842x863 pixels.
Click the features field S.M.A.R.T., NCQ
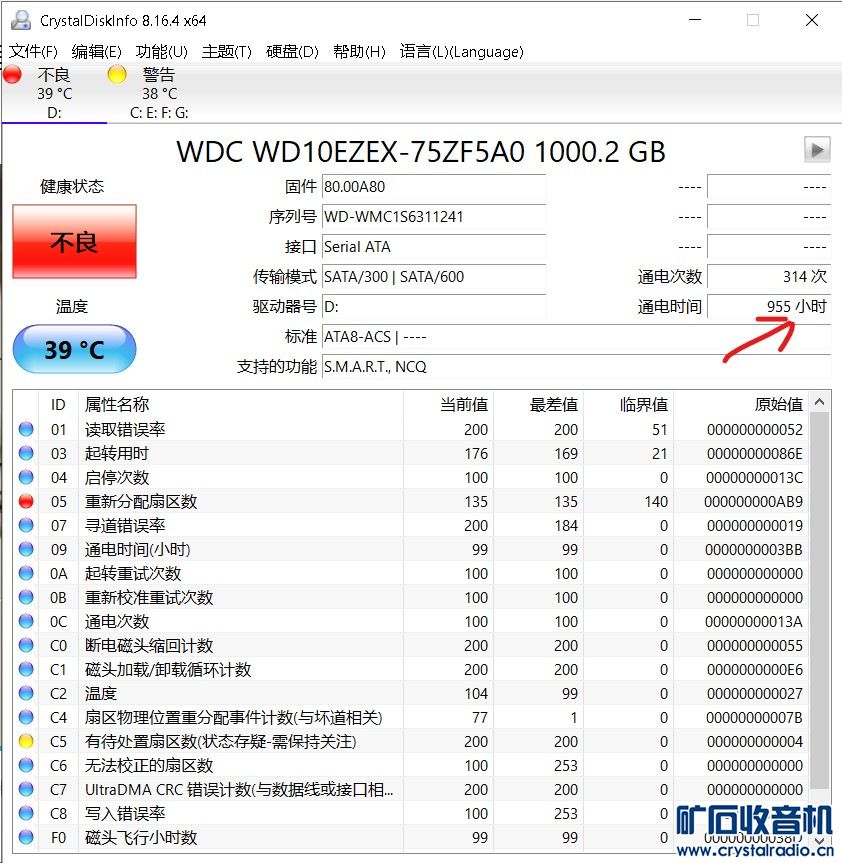(x=576, y=367)
